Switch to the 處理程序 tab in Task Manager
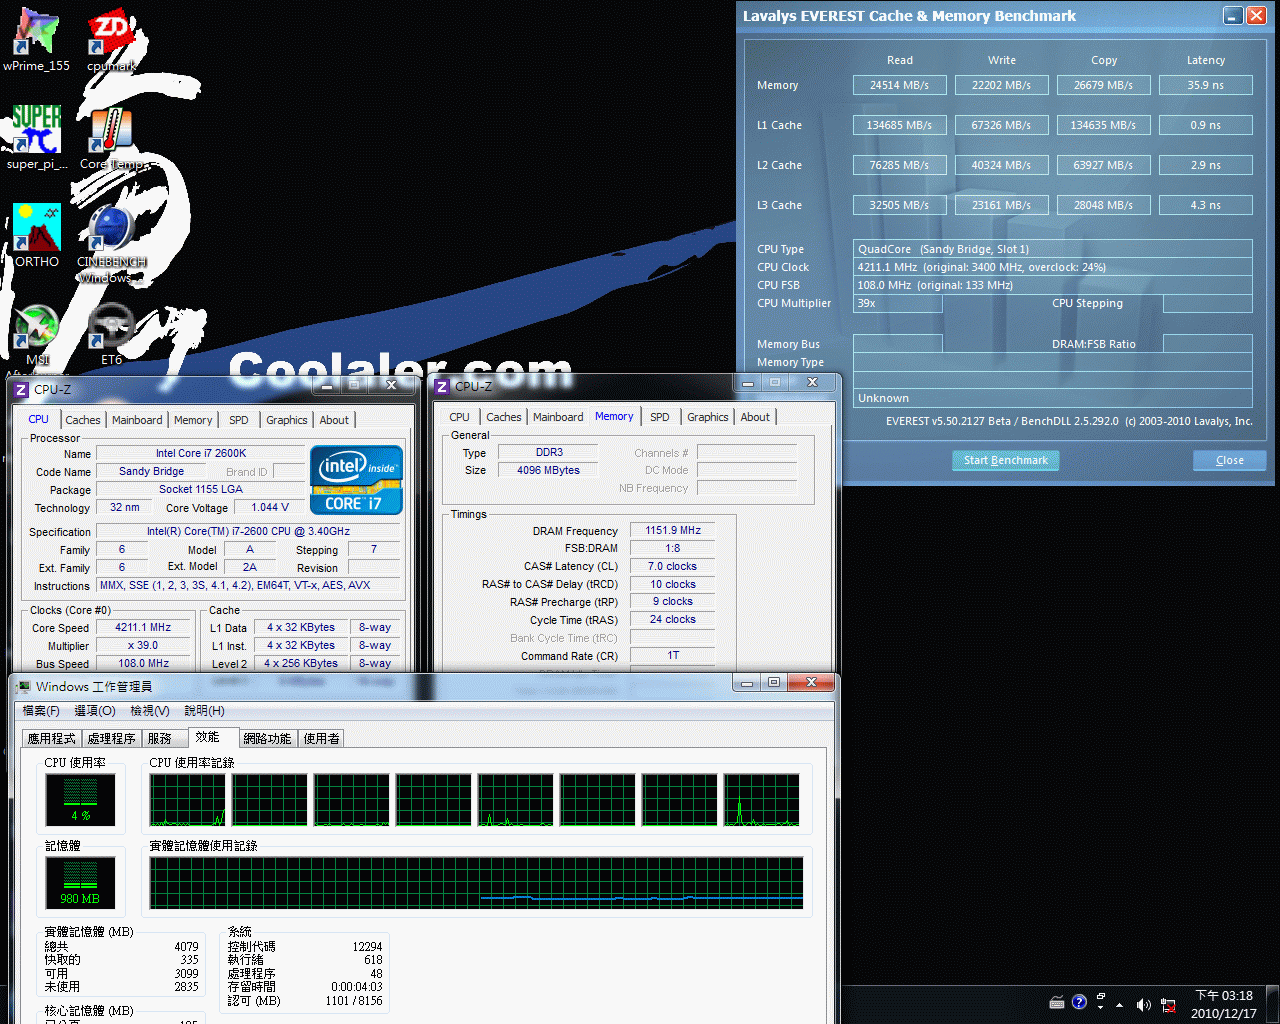1280x1024 pixels. (x=111, y=739)
